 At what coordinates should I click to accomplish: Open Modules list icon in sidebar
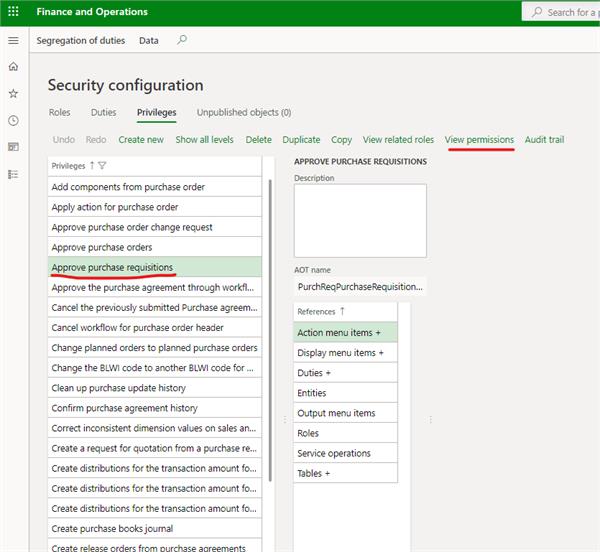tap(13, 174)
